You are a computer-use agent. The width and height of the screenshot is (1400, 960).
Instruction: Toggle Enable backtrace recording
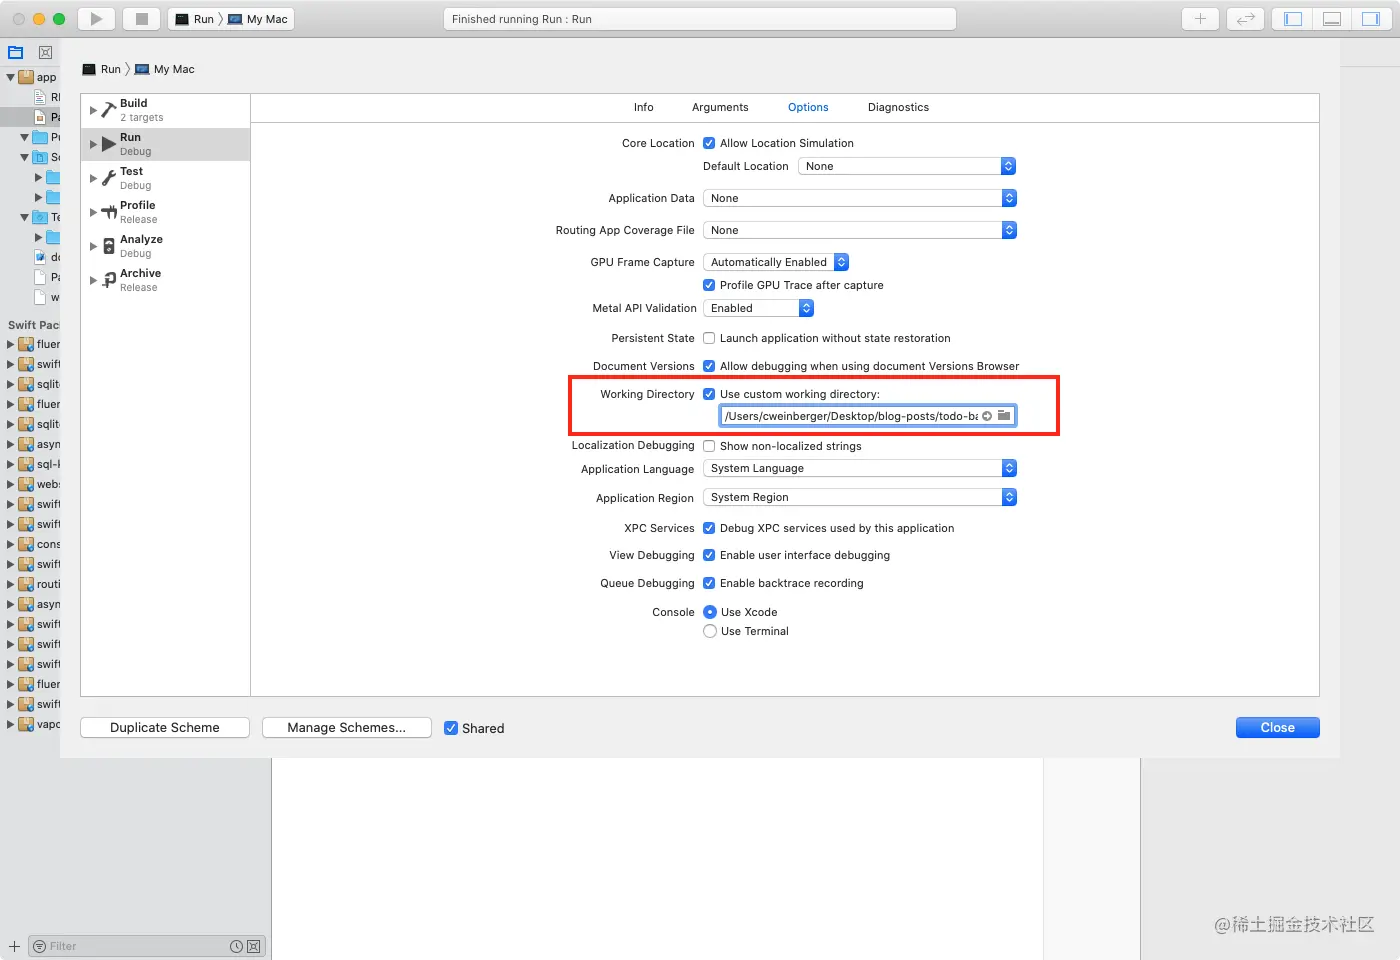coord(709,583)
